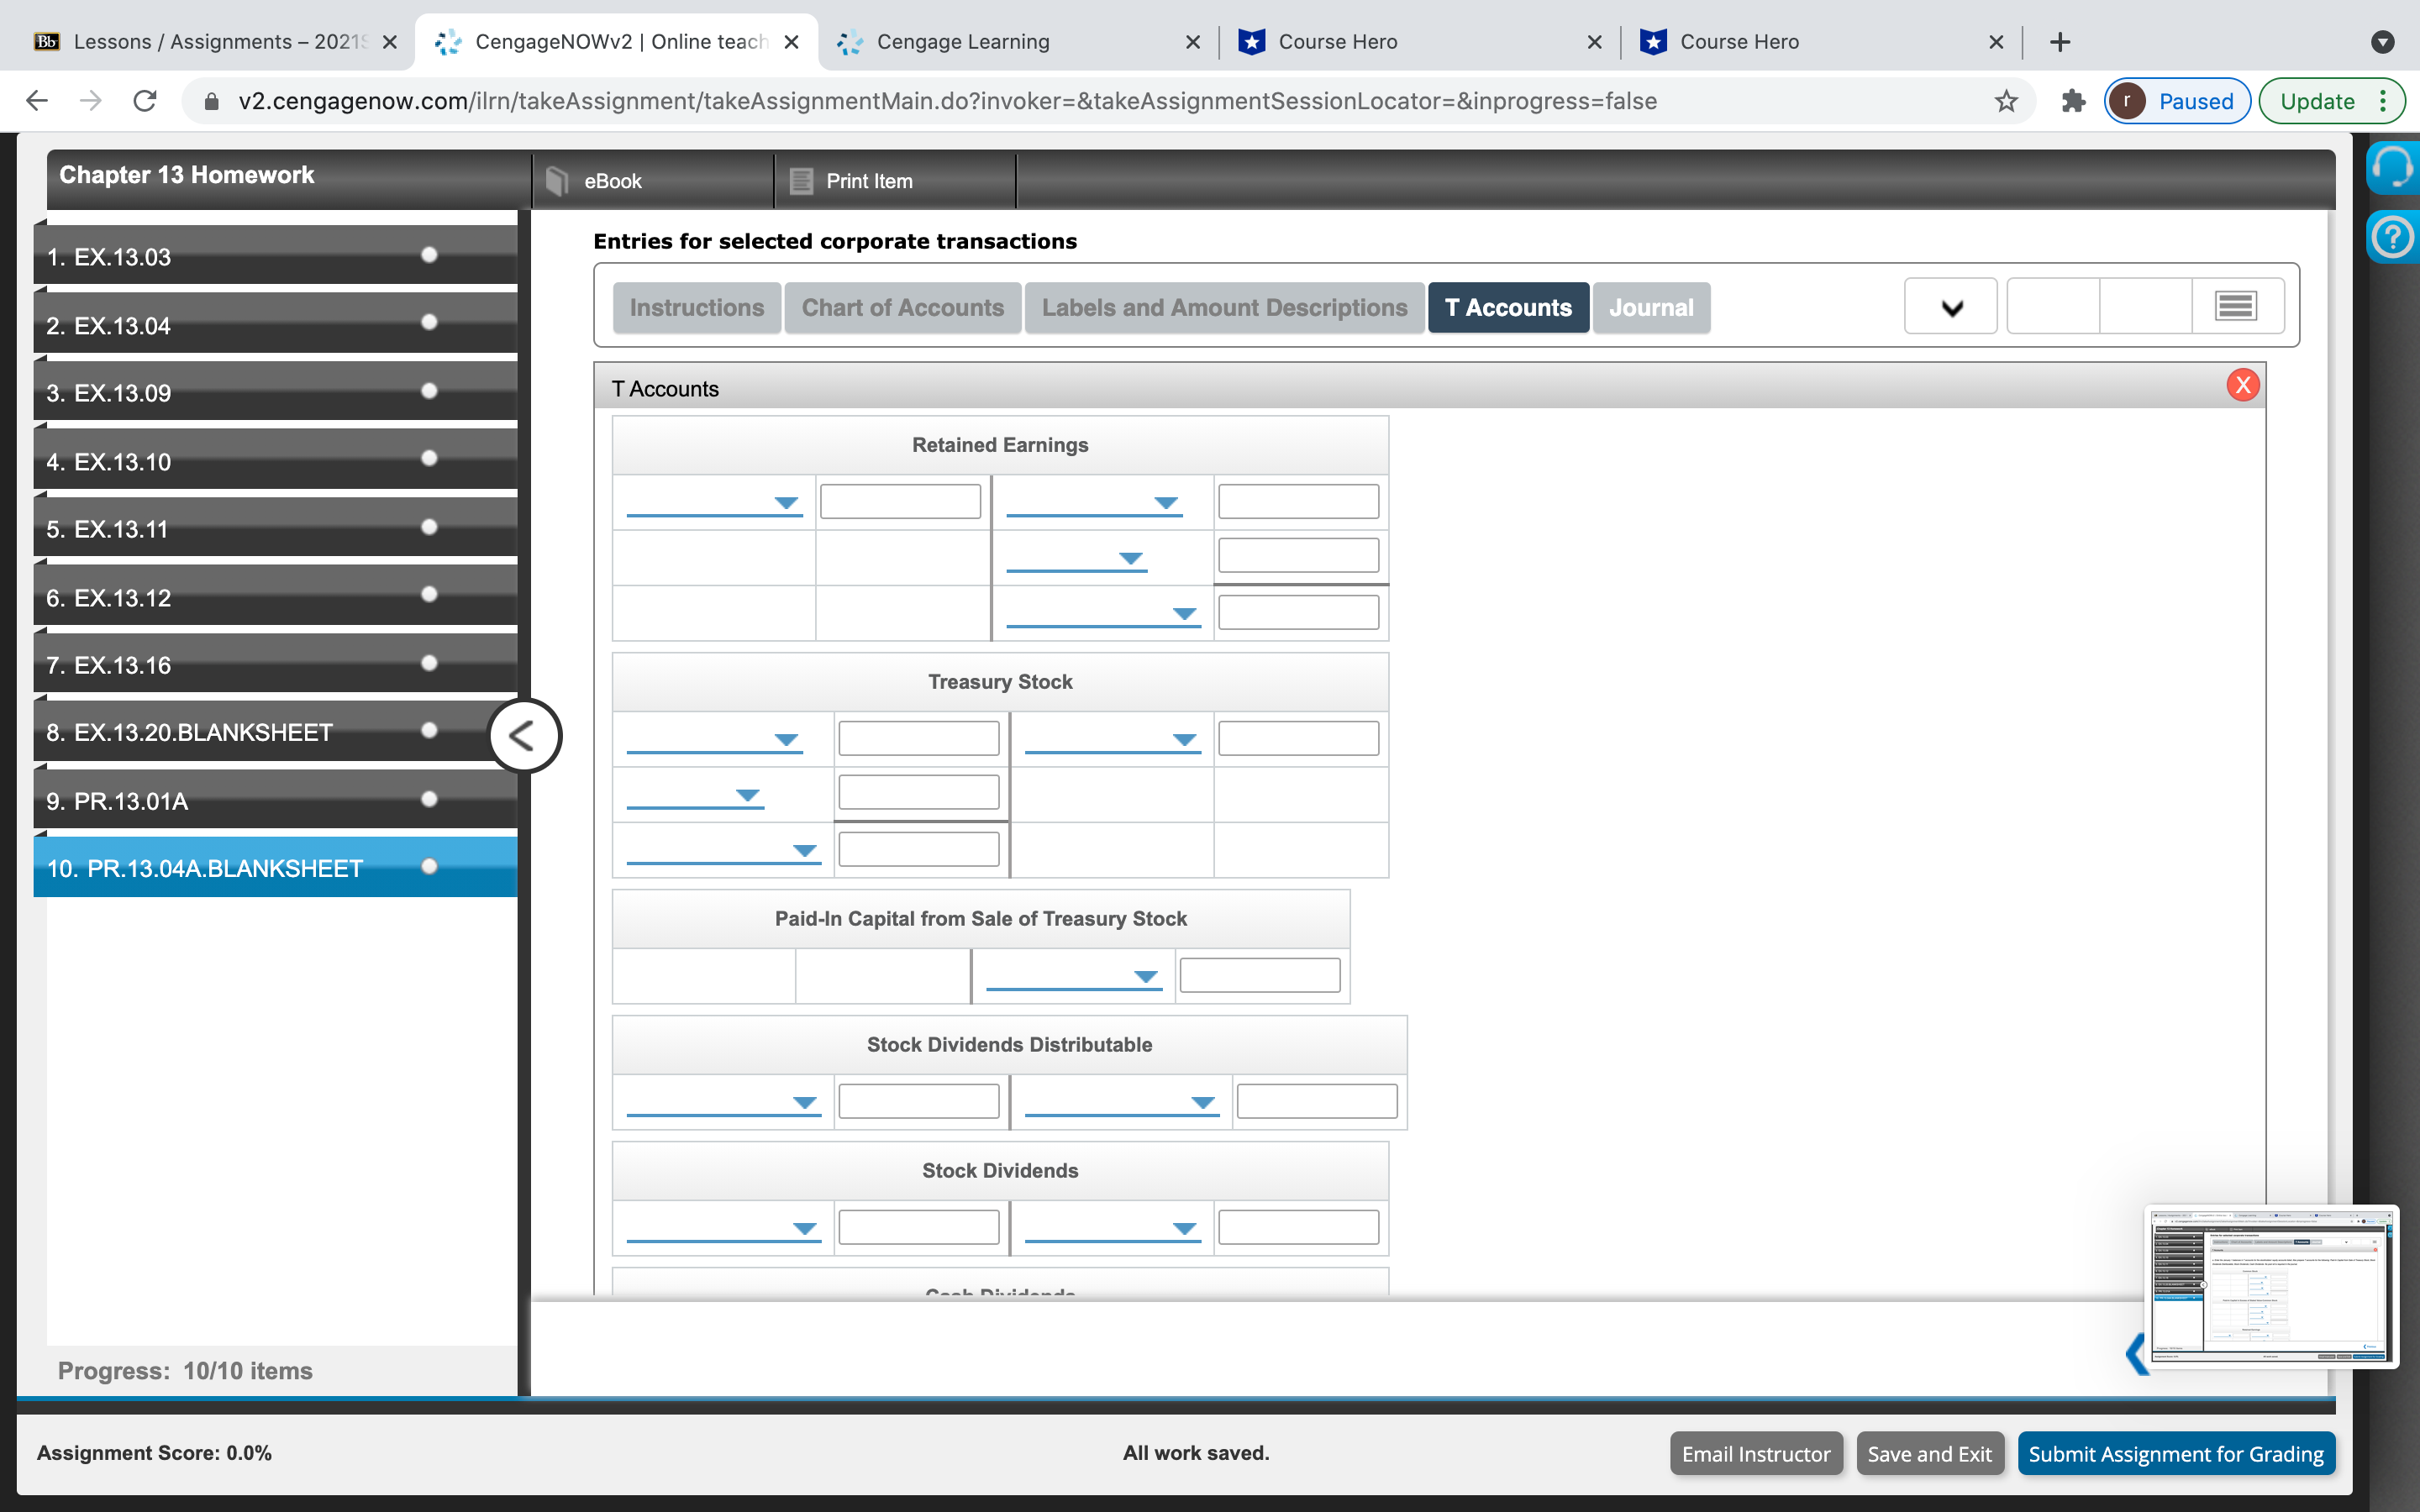Screen dimensions: 2420x1512
Task: Click the first Treasury Stock debit amount field
Action: coord(918,739)
